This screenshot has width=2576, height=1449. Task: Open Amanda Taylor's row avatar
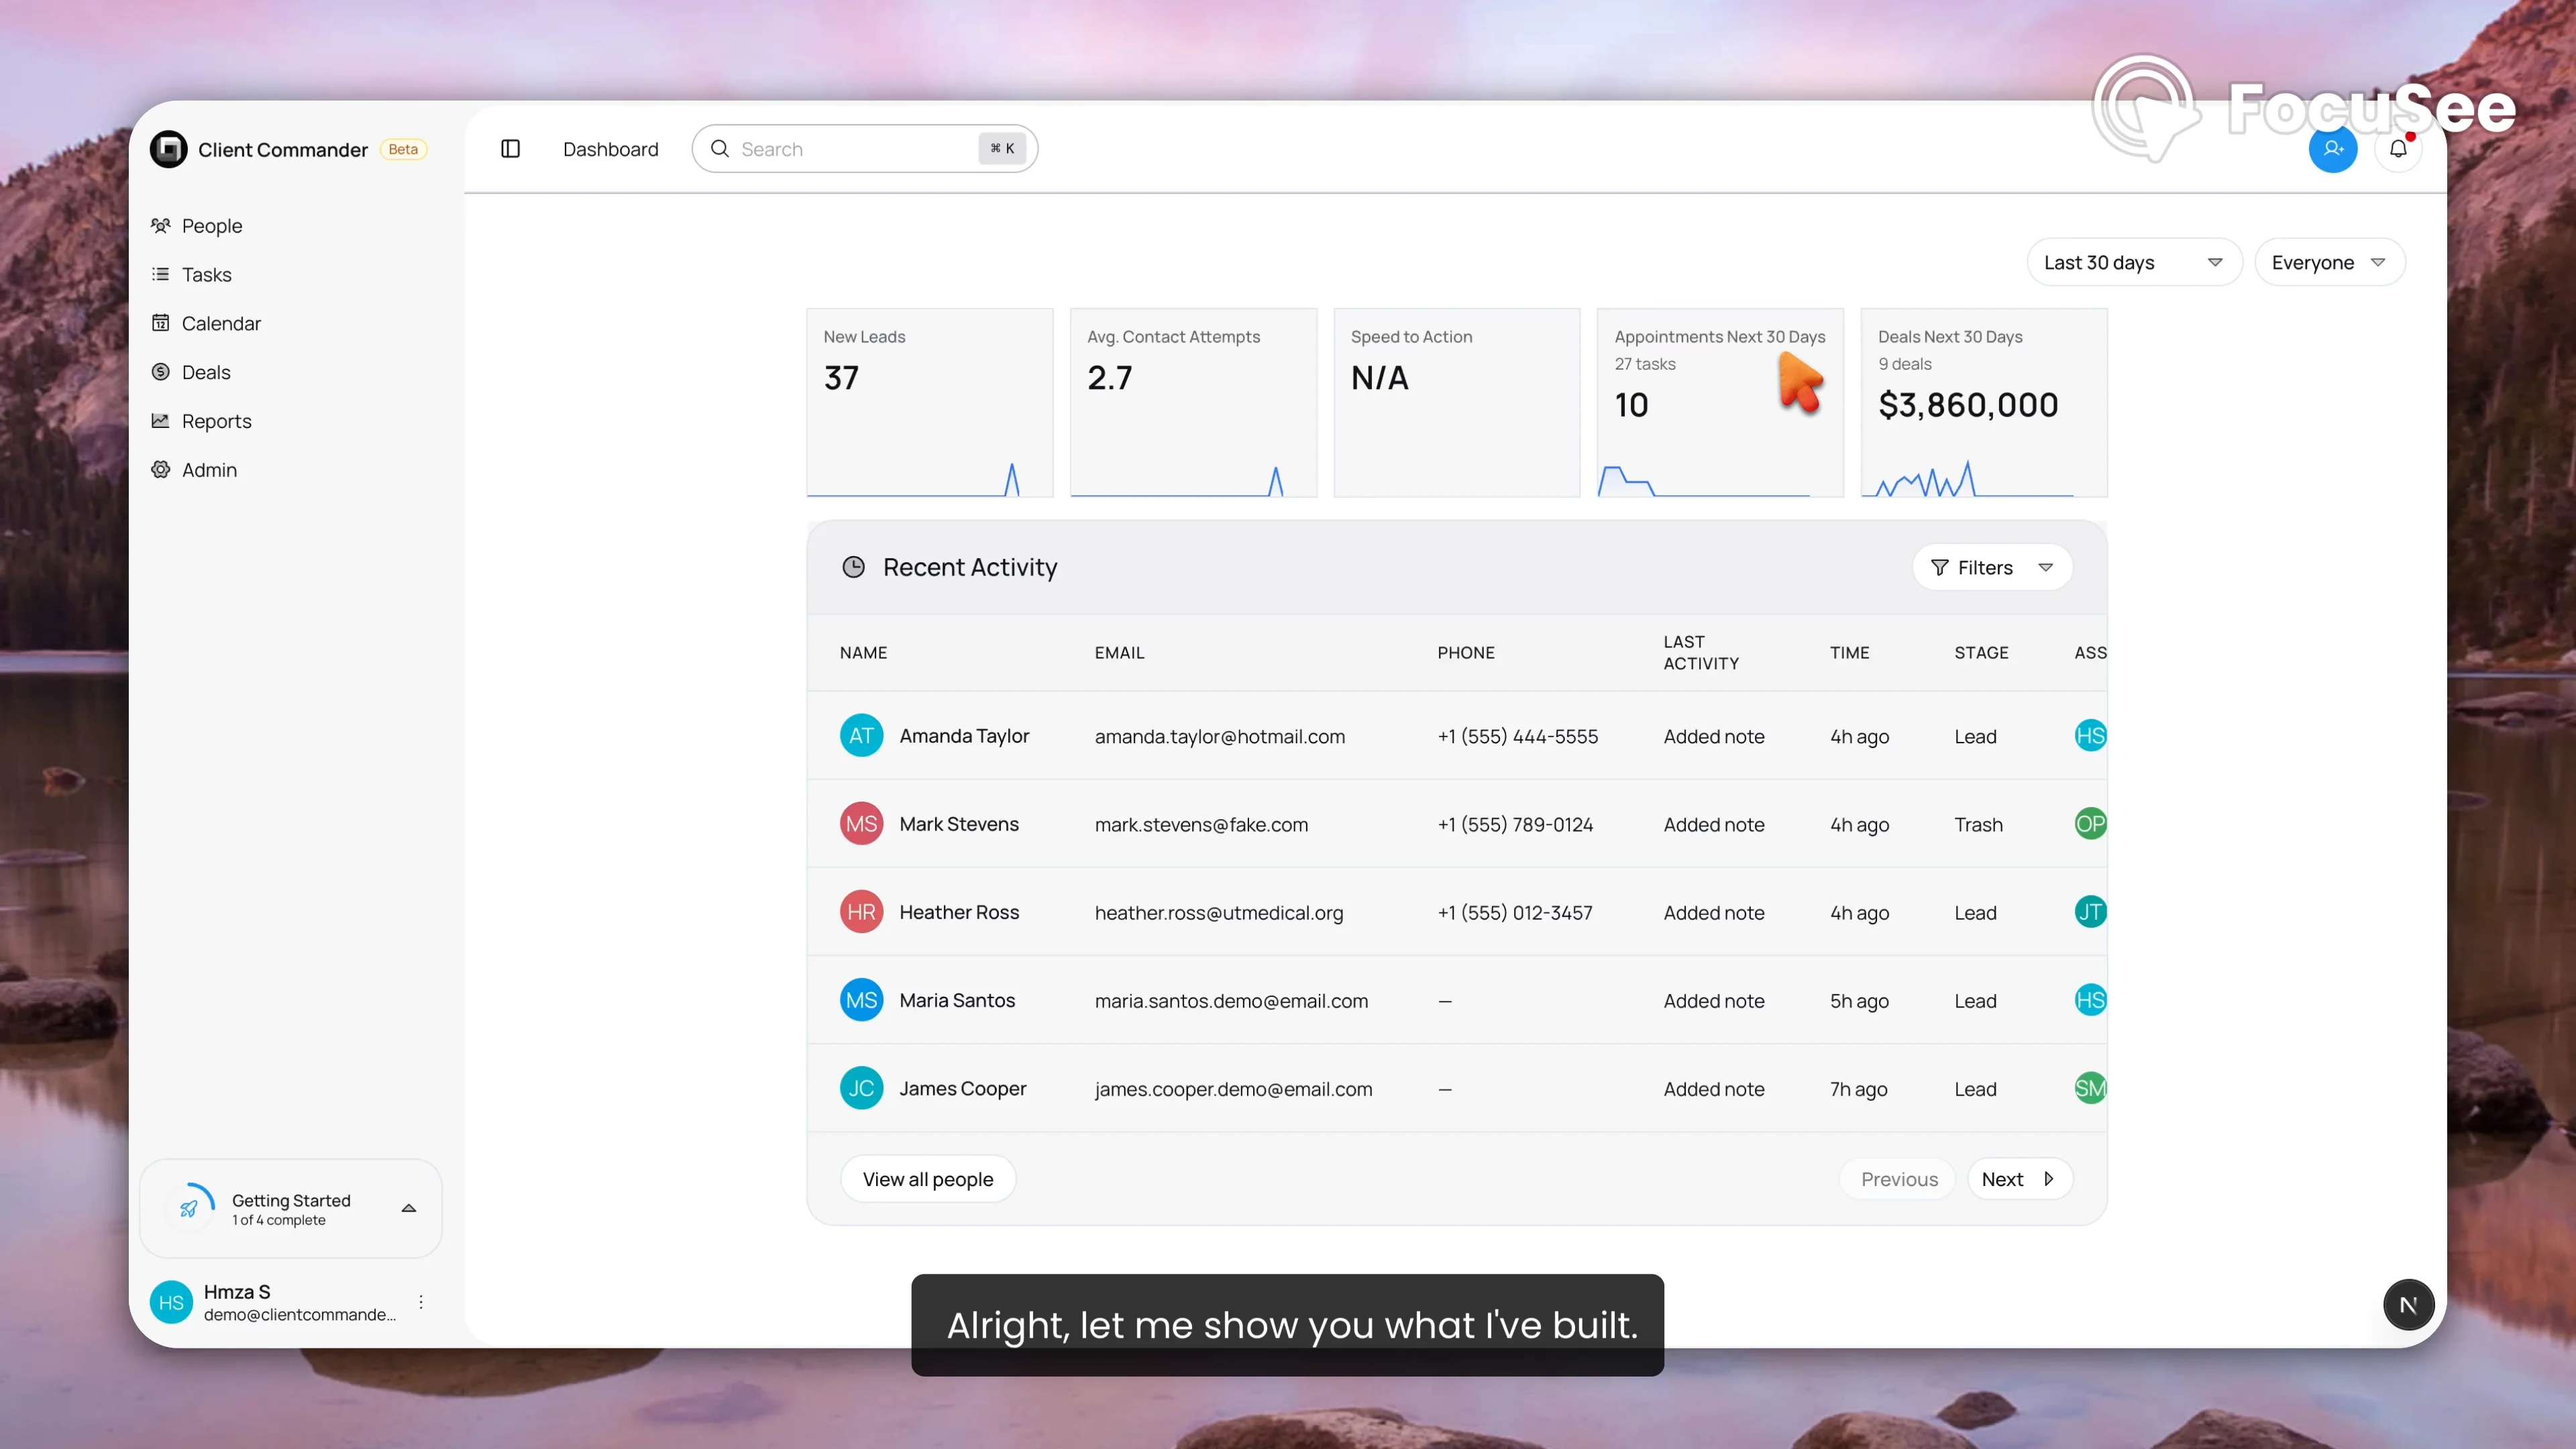tap(861, 736)
